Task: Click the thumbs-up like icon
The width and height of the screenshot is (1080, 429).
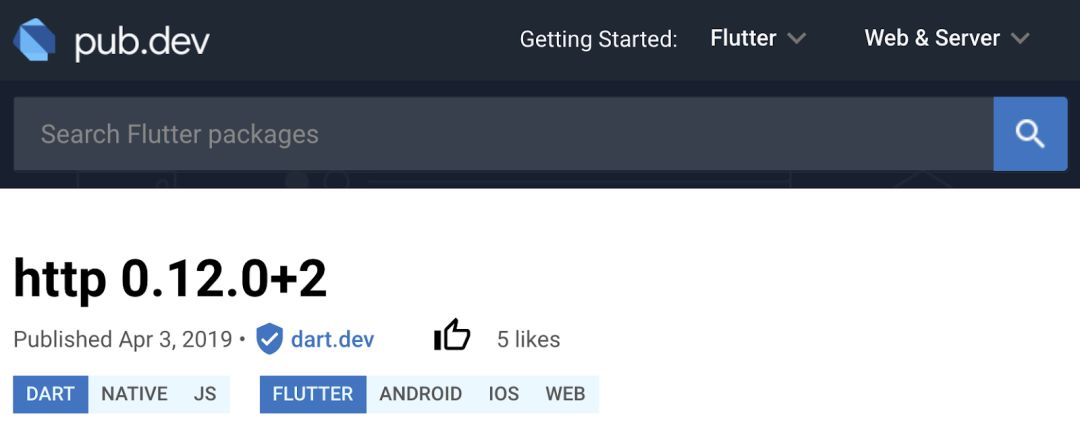Action: tap(452, 337)
